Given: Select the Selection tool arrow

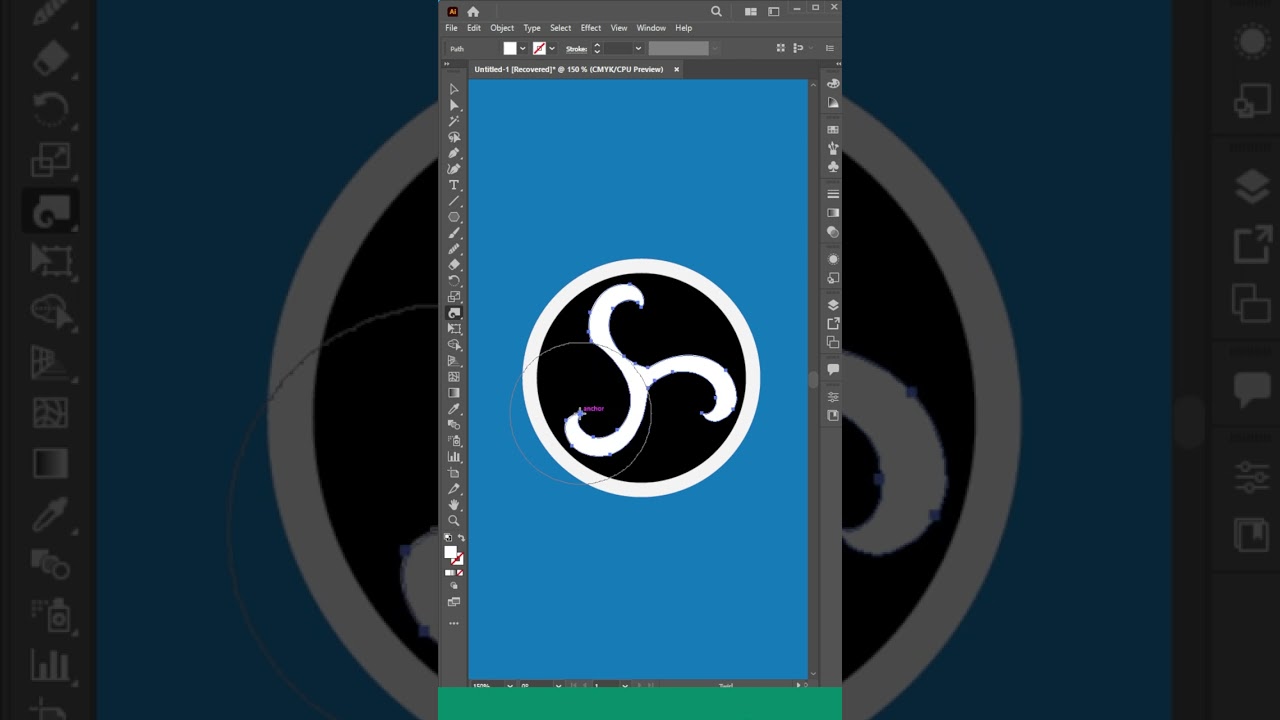Looking at the screenshot, I should (454, 89).
